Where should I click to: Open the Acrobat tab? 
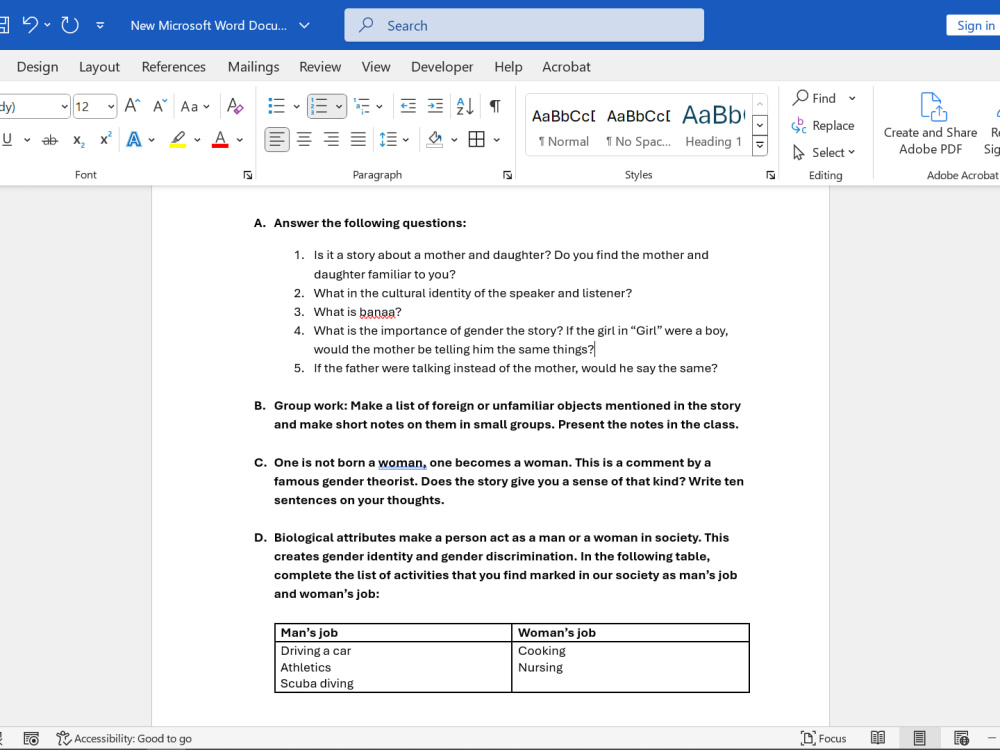pyautogui.click(x=566, y=66)
